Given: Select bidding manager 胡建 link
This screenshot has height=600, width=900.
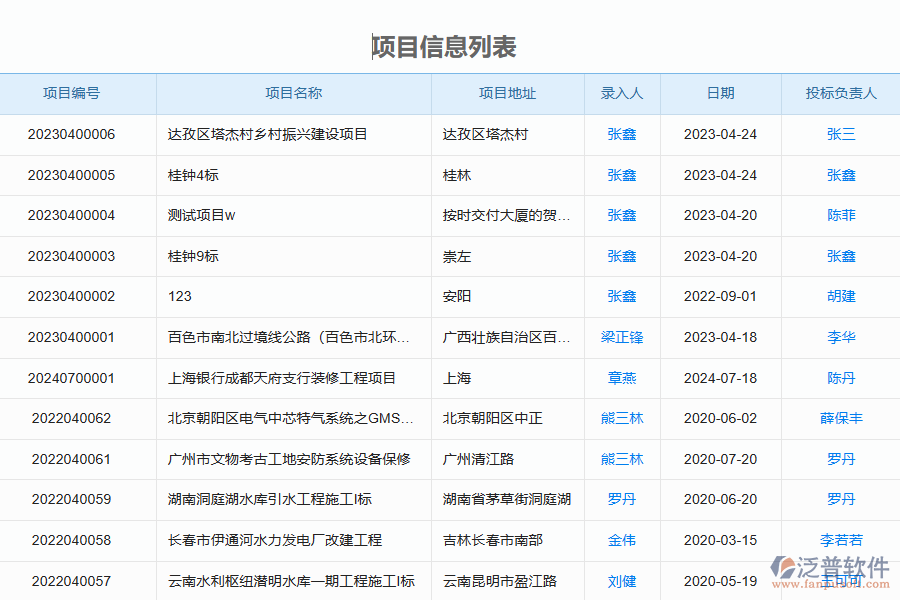Looking at the screenshot, I should pos(840,296).
